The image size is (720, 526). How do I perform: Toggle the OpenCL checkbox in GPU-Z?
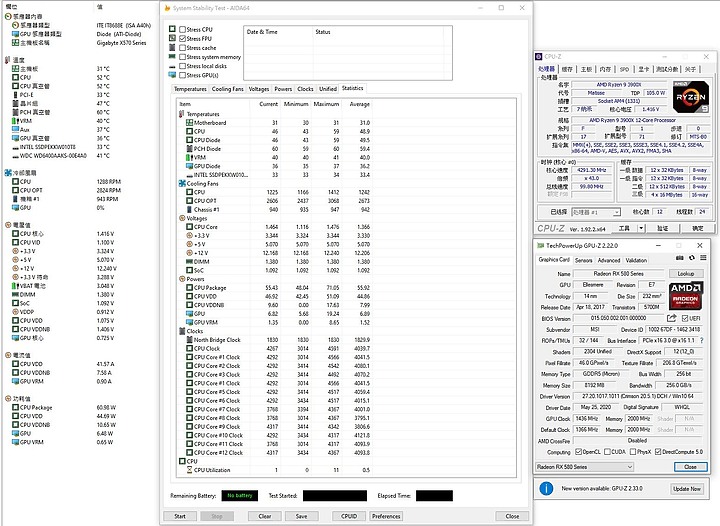point(578,452)
